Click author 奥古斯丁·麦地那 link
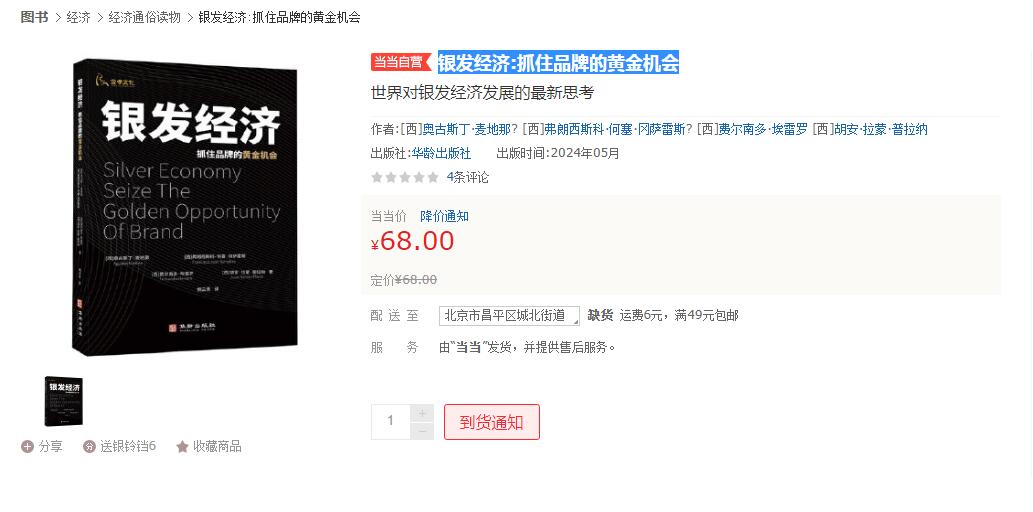 466,129
